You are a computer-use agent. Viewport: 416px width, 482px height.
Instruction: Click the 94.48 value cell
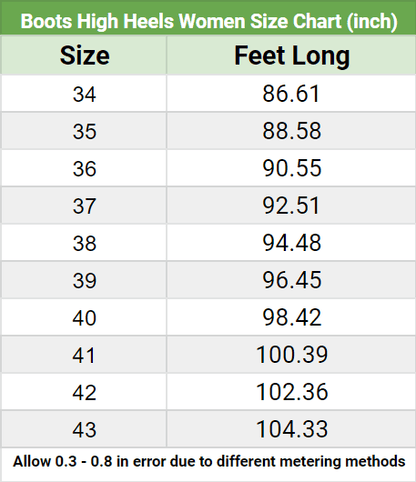(292, 243)
